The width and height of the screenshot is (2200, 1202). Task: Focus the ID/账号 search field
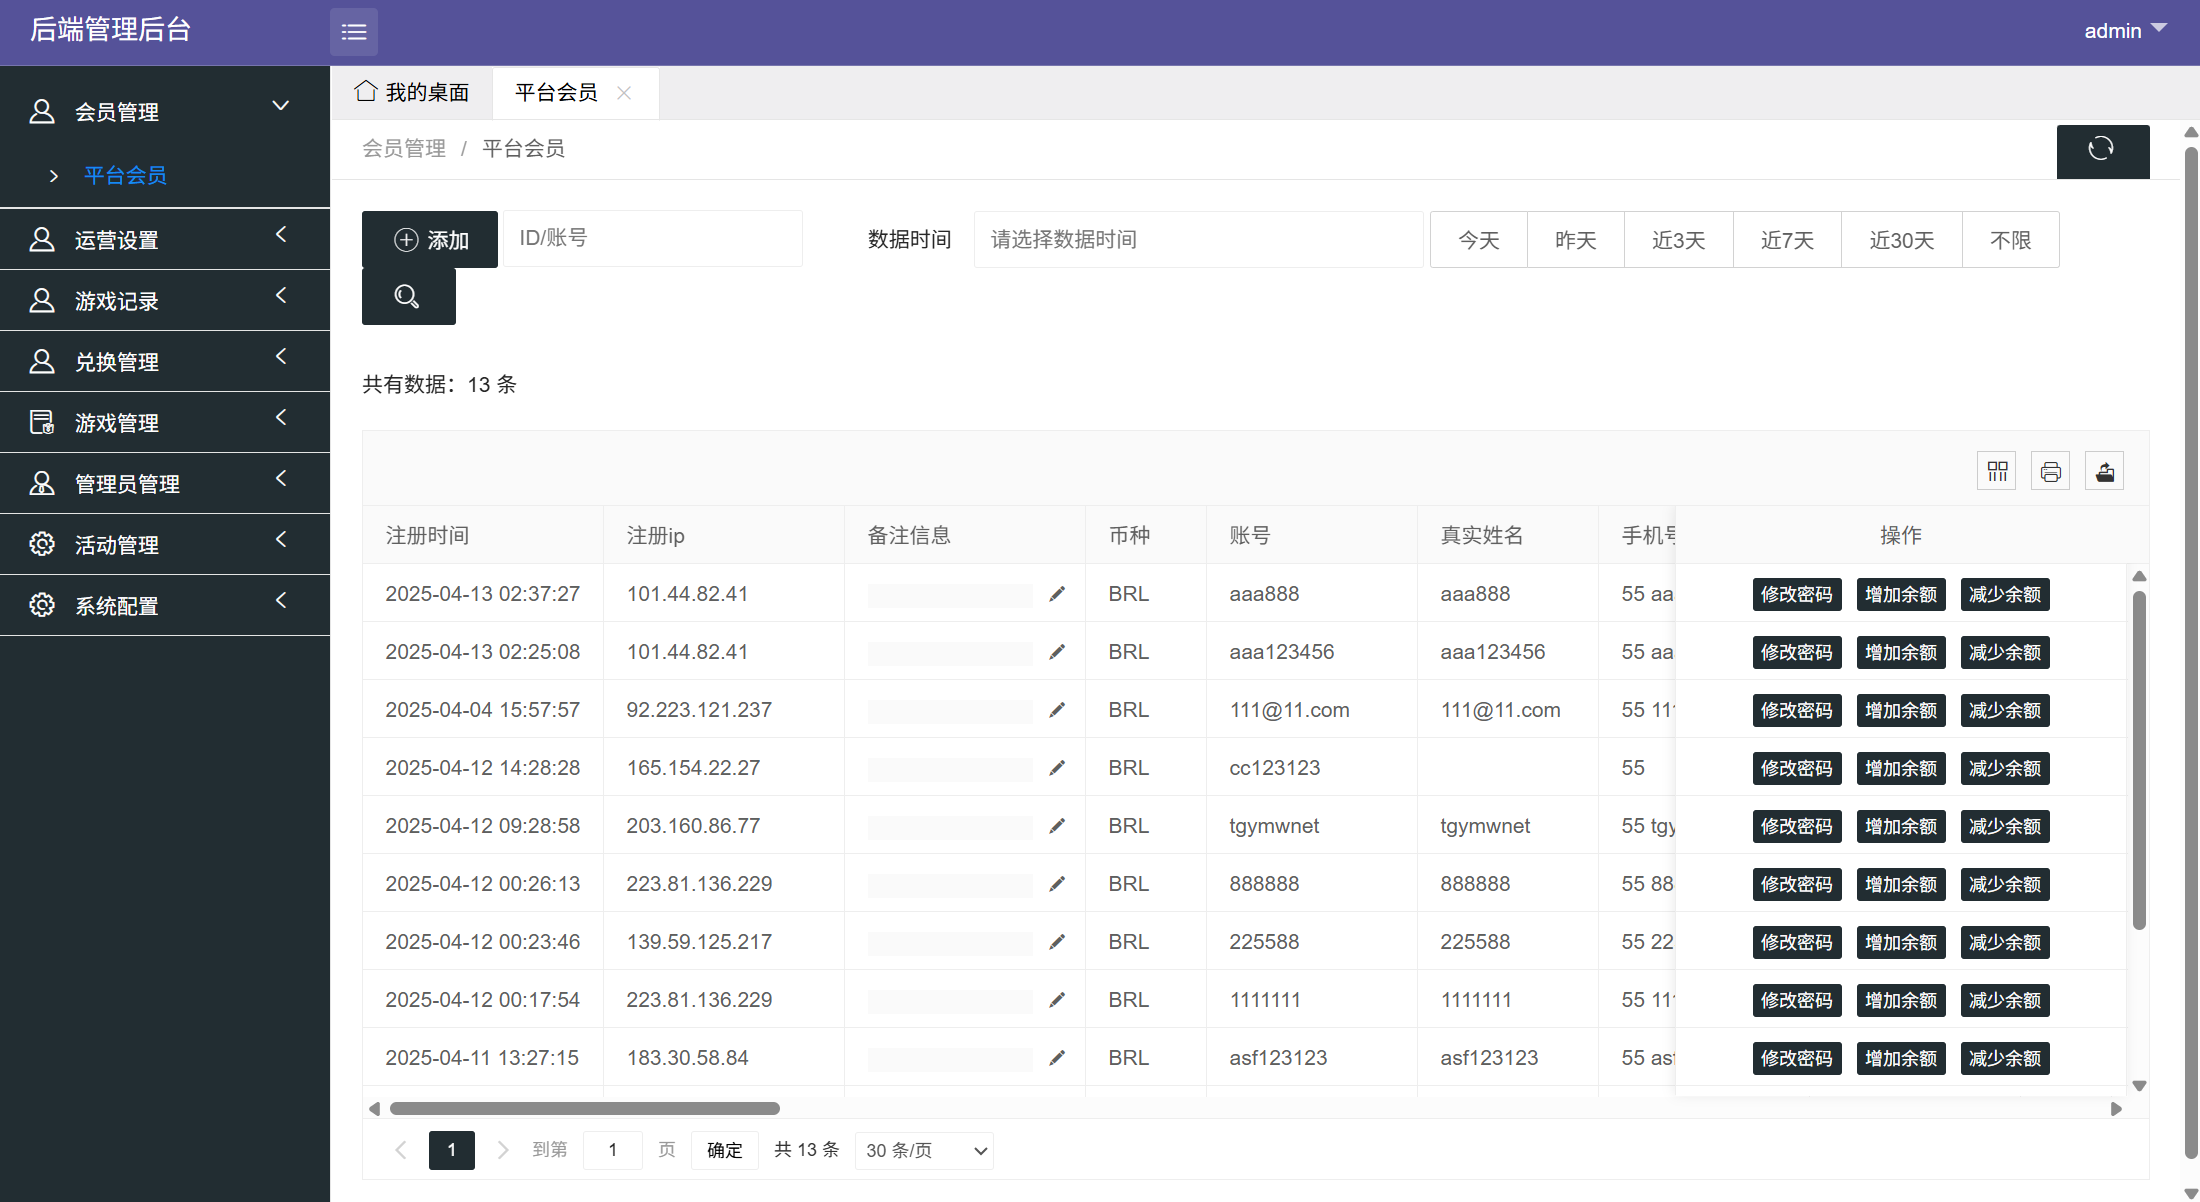click(x=652, y=239)
